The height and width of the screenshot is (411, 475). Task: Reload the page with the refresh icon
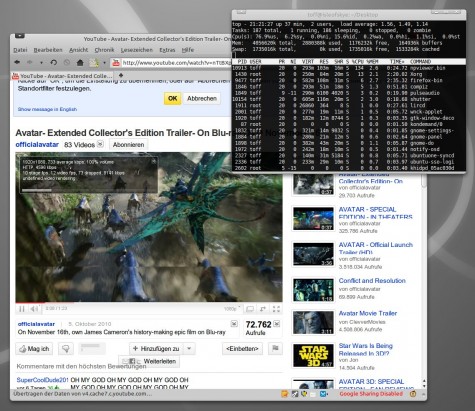(54, 62)
